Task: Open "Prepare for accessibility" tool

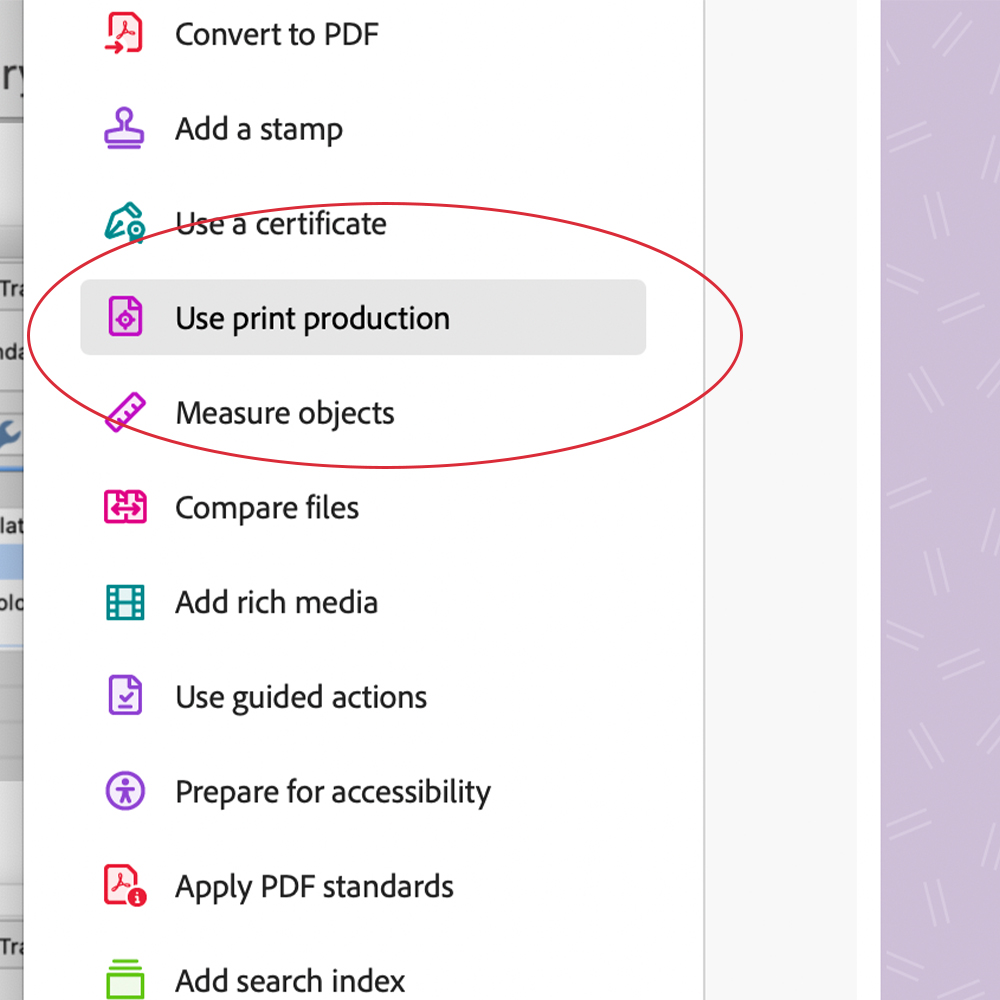Action: click(333, 792)
